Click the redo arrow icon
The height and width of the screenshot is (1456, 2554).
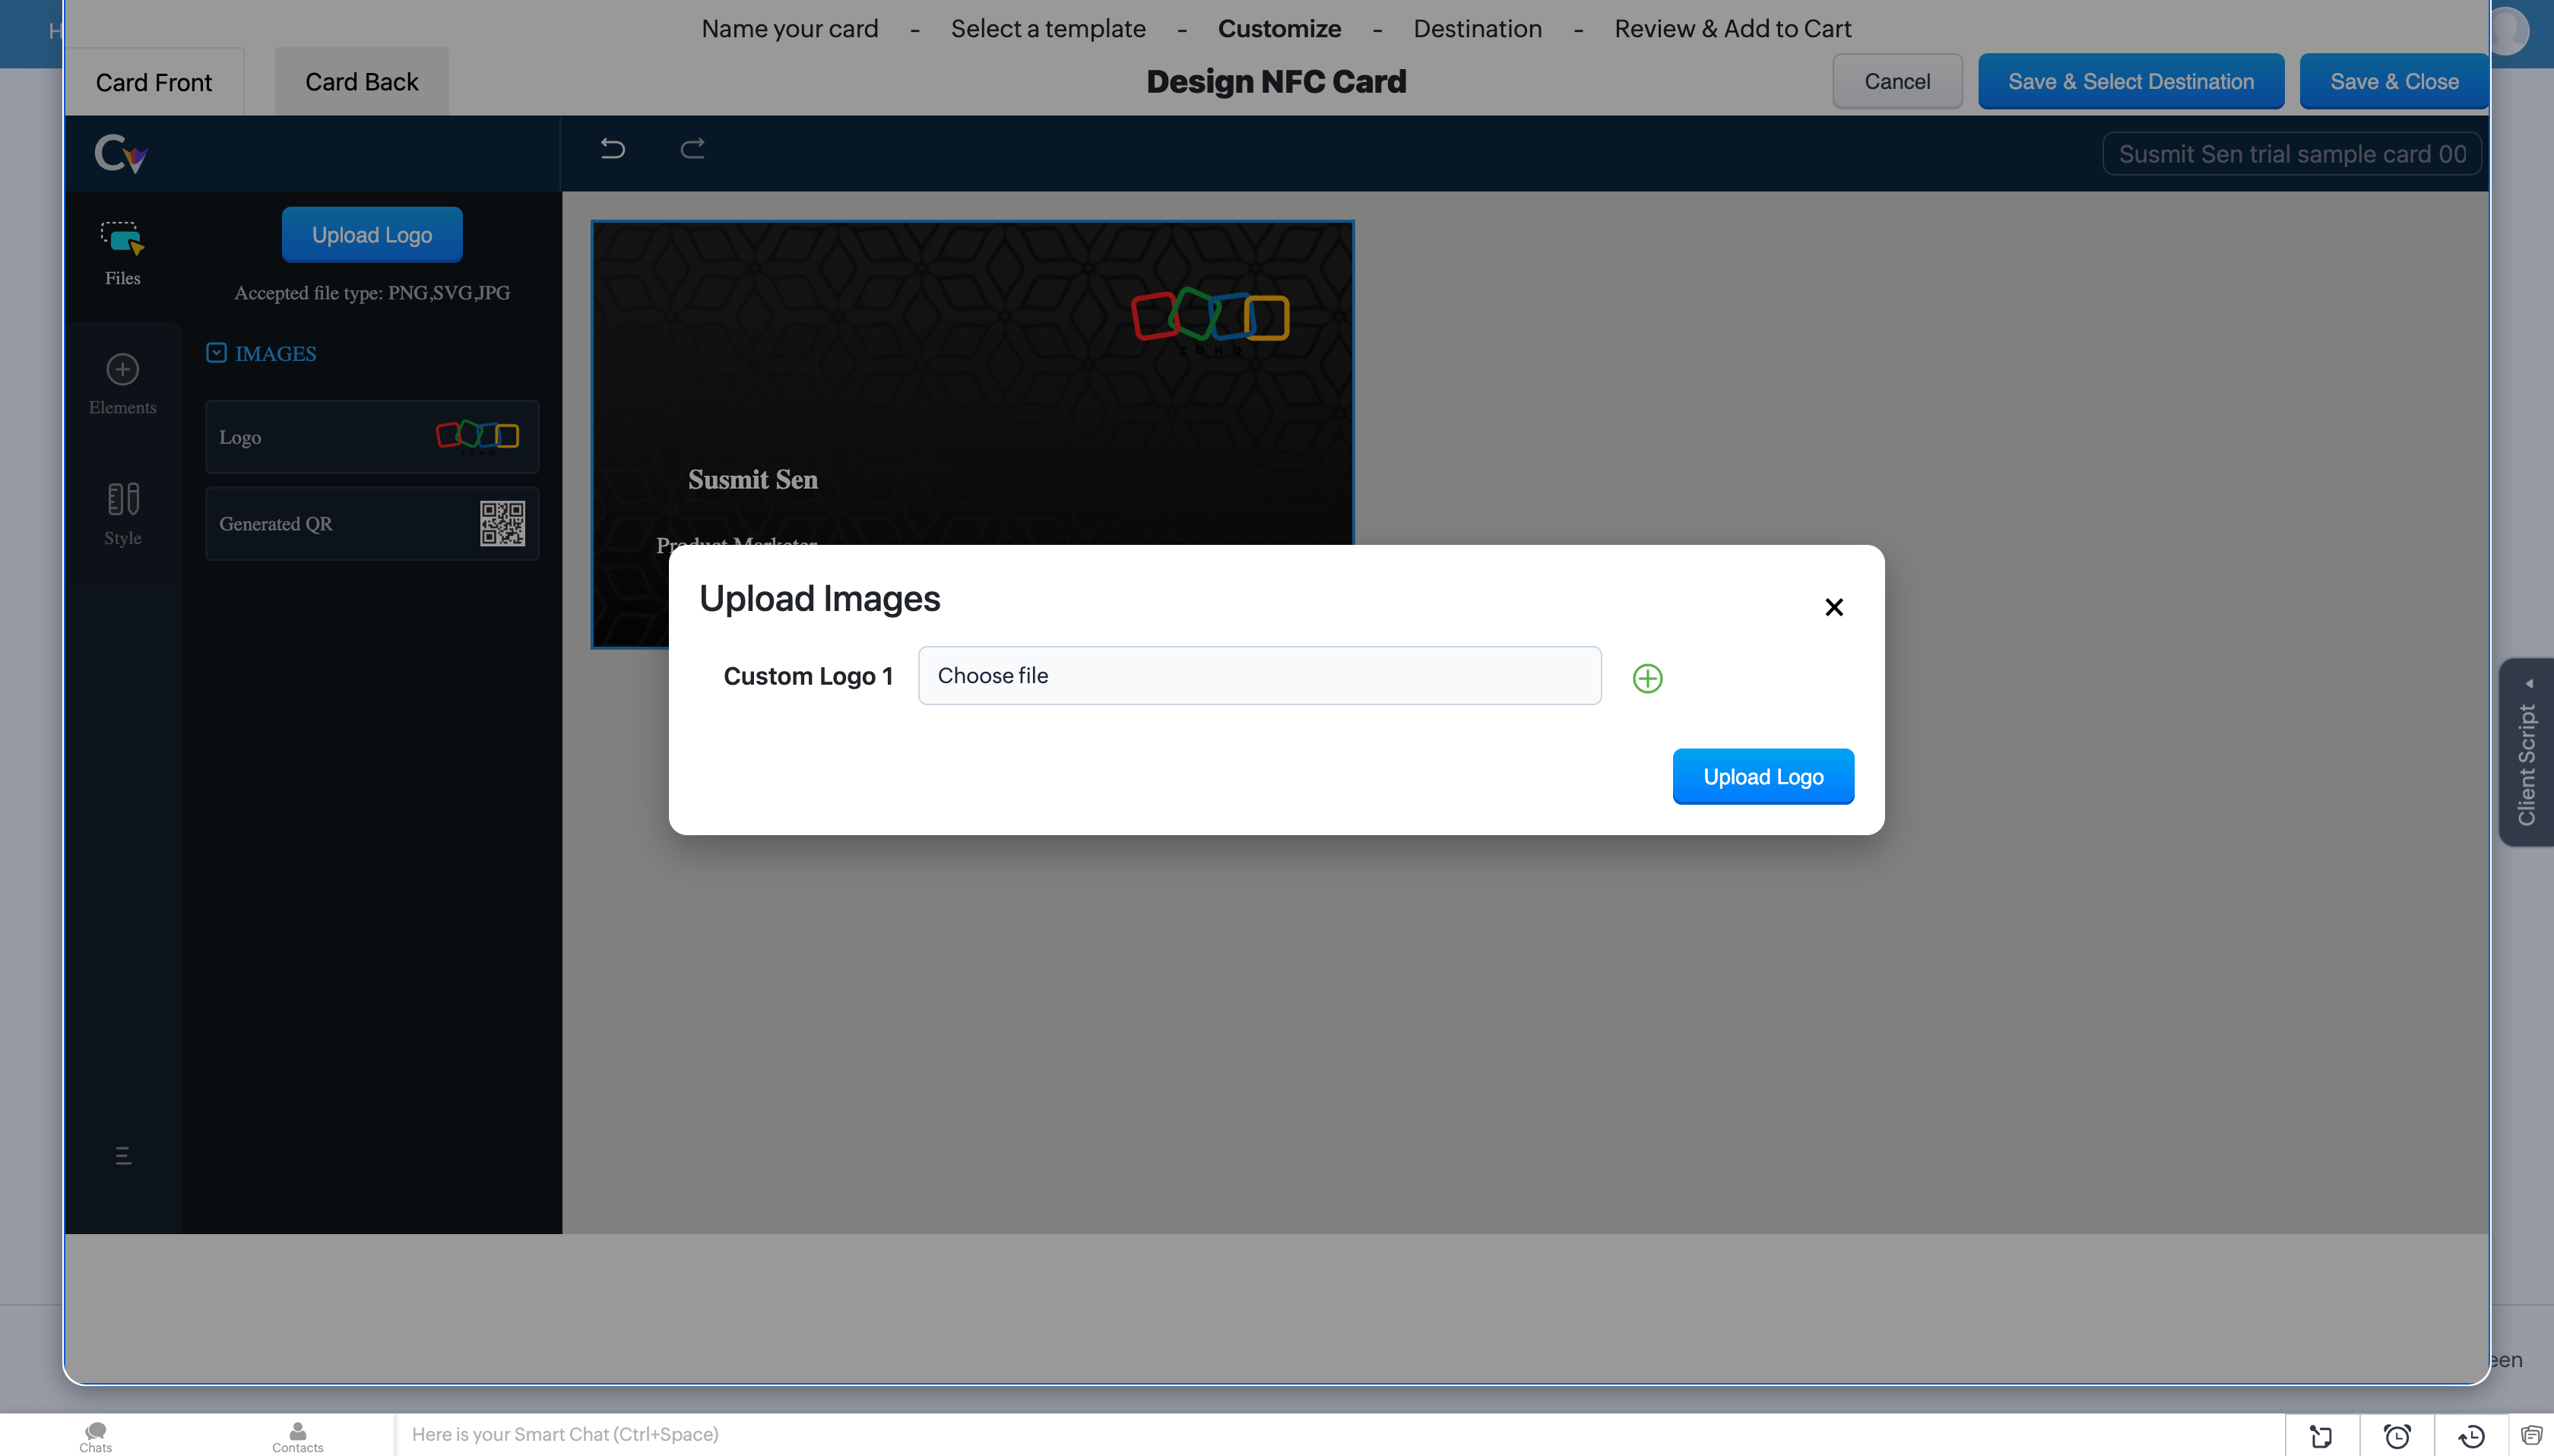[692, 149]
